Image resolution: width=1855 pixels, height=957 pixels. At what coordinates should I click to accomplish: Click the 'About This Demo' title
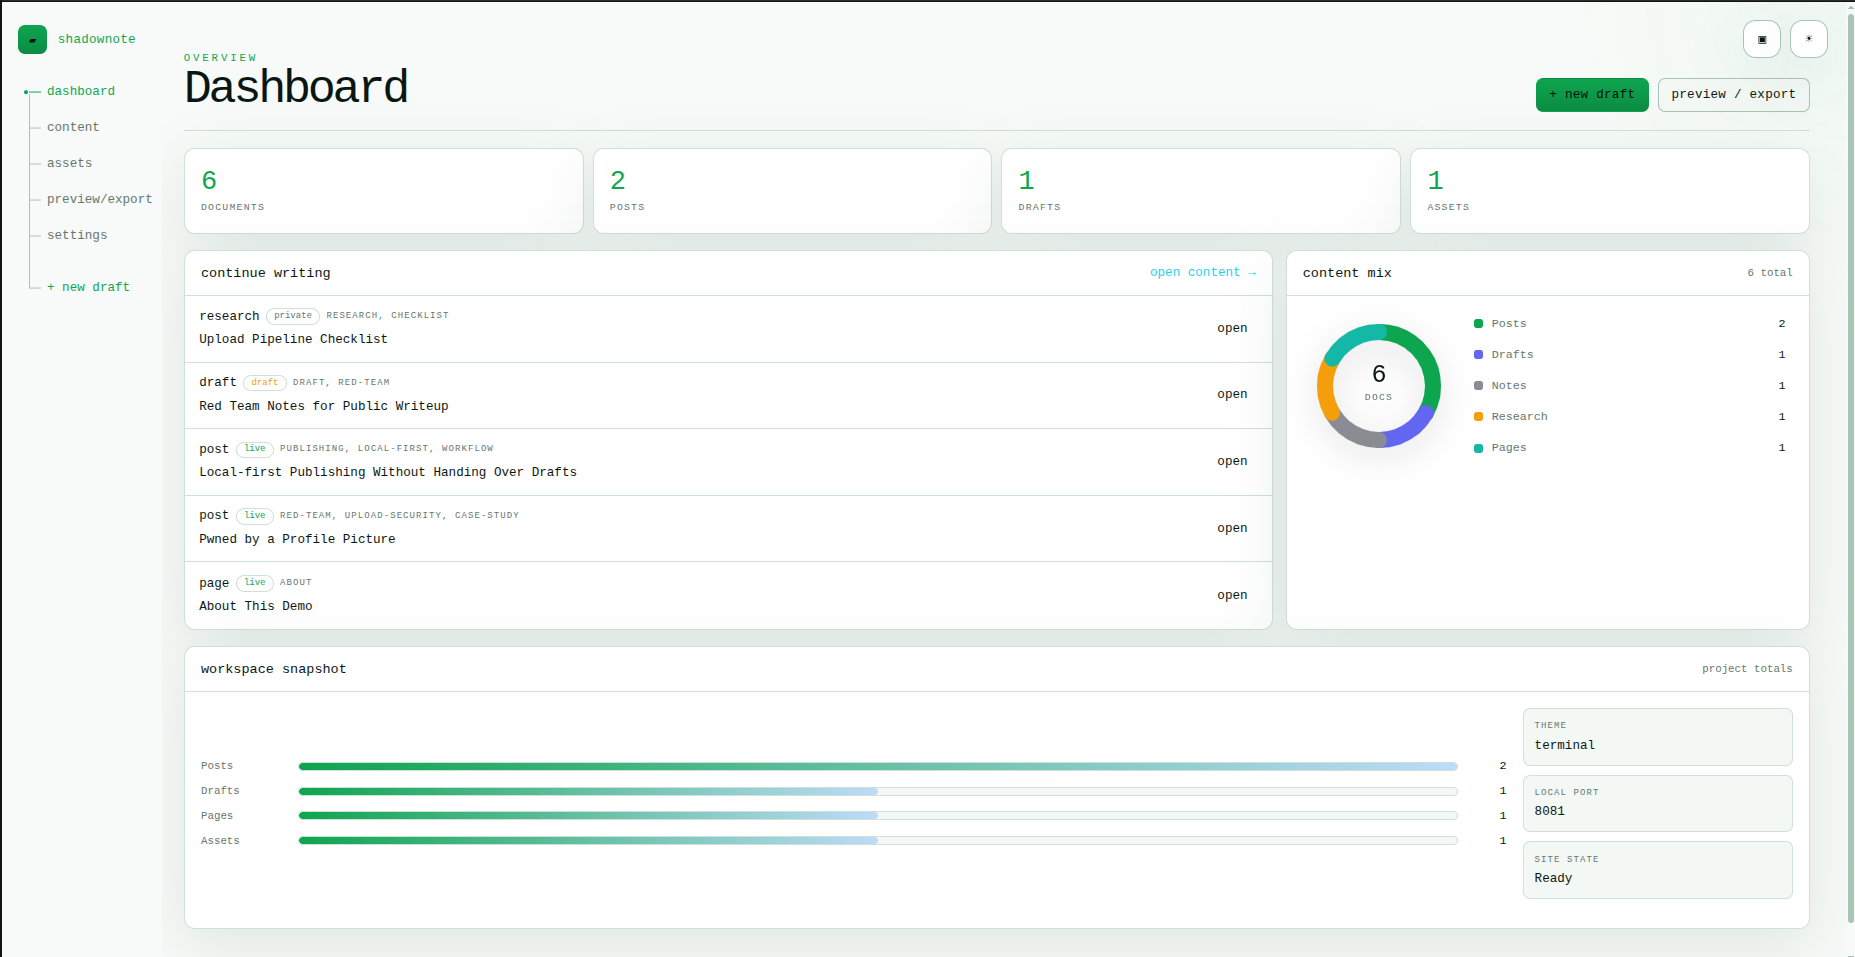coord(256,606)
